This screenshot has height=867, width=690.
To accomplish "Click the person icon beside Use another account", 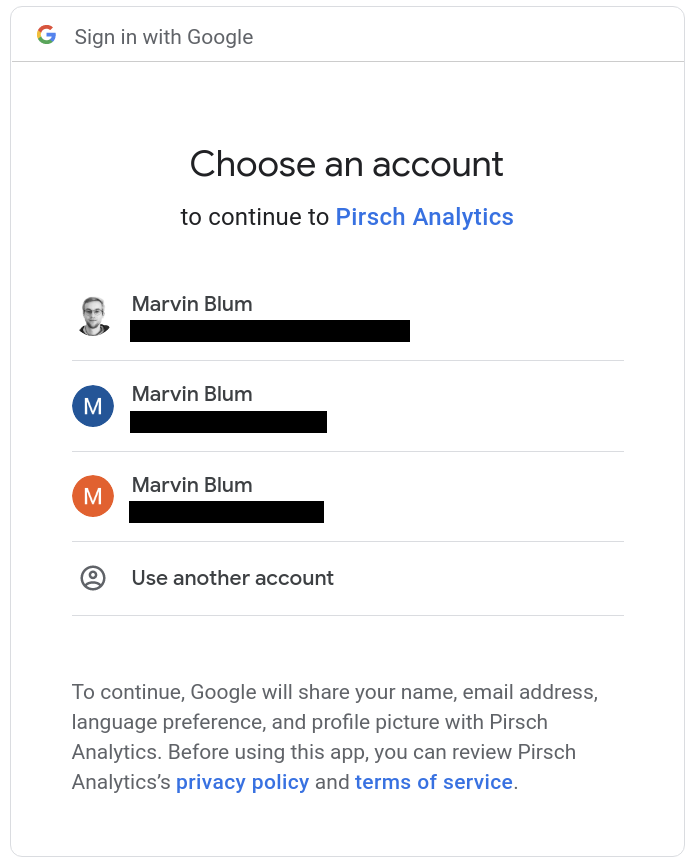I will (x=93, y=578).
